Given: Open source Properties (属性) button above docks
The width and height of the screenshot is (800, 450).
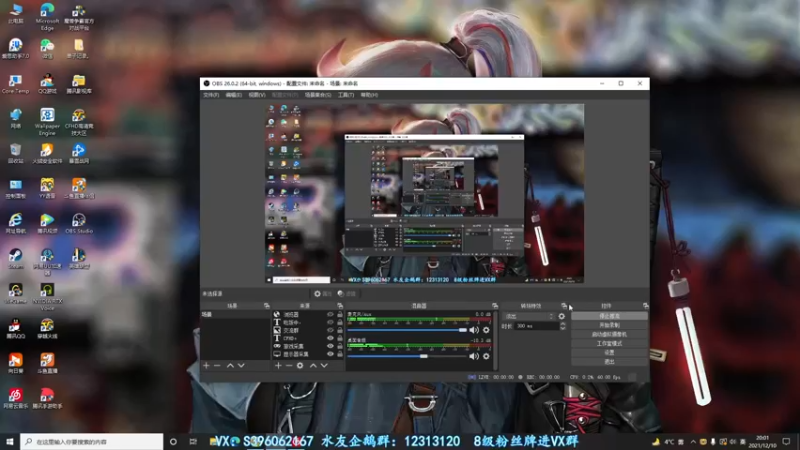Looking at the screenshot, I should coord(323,294).
